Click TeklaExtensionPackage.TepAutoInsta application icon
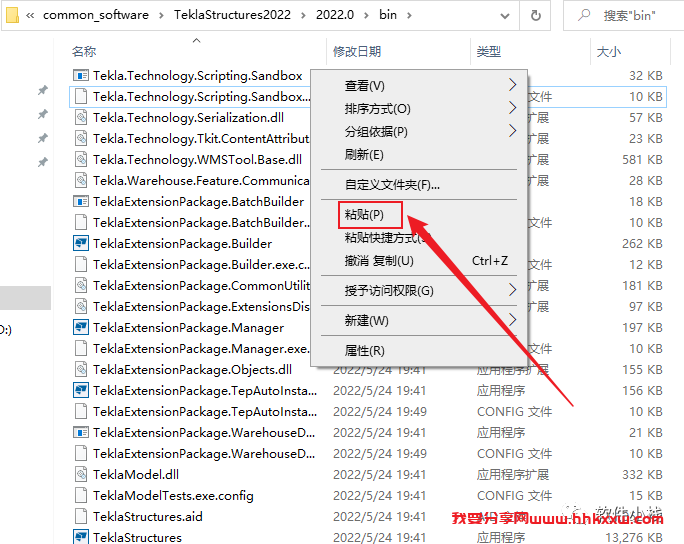Screen dimensions: 684x544 [81, 390]
